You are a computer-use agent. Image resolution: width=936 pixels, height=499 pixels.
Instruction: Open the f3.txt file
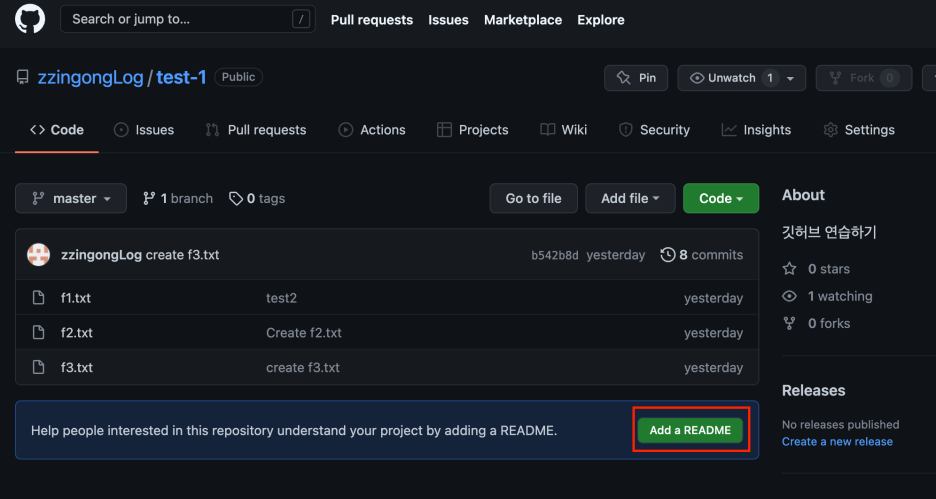tap(76, 367)
